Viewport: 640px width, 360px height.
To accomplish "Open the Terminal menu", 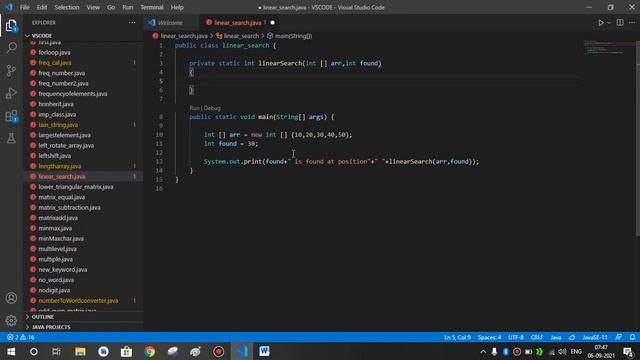I will point(152,7).
